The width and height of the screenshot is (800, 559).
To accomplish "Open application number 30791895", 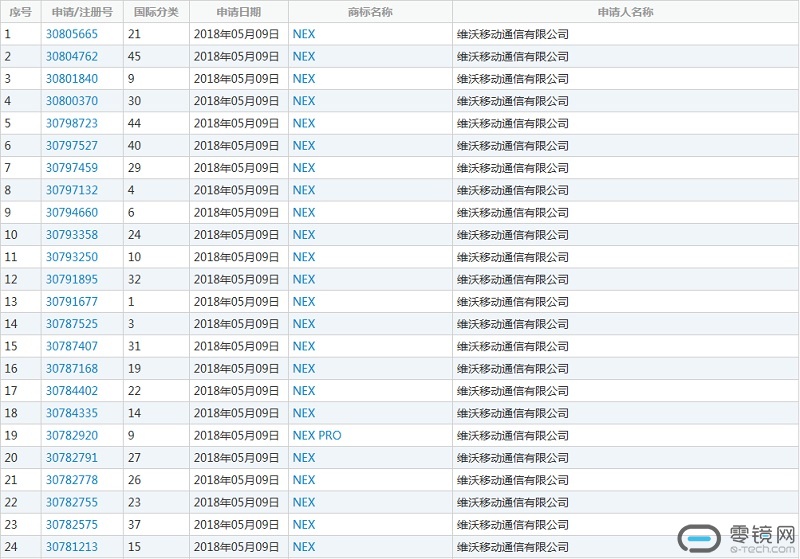I will [71, 280].
